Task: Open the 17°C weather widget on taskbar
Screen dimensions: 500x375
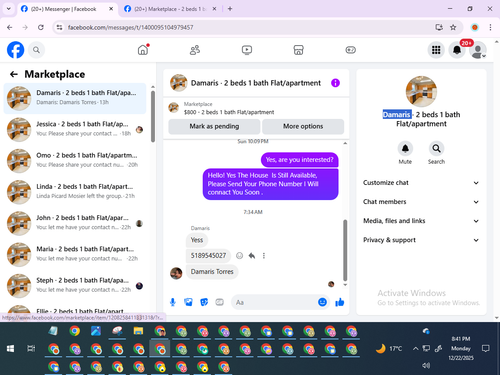Action: (x=389, y=349)
